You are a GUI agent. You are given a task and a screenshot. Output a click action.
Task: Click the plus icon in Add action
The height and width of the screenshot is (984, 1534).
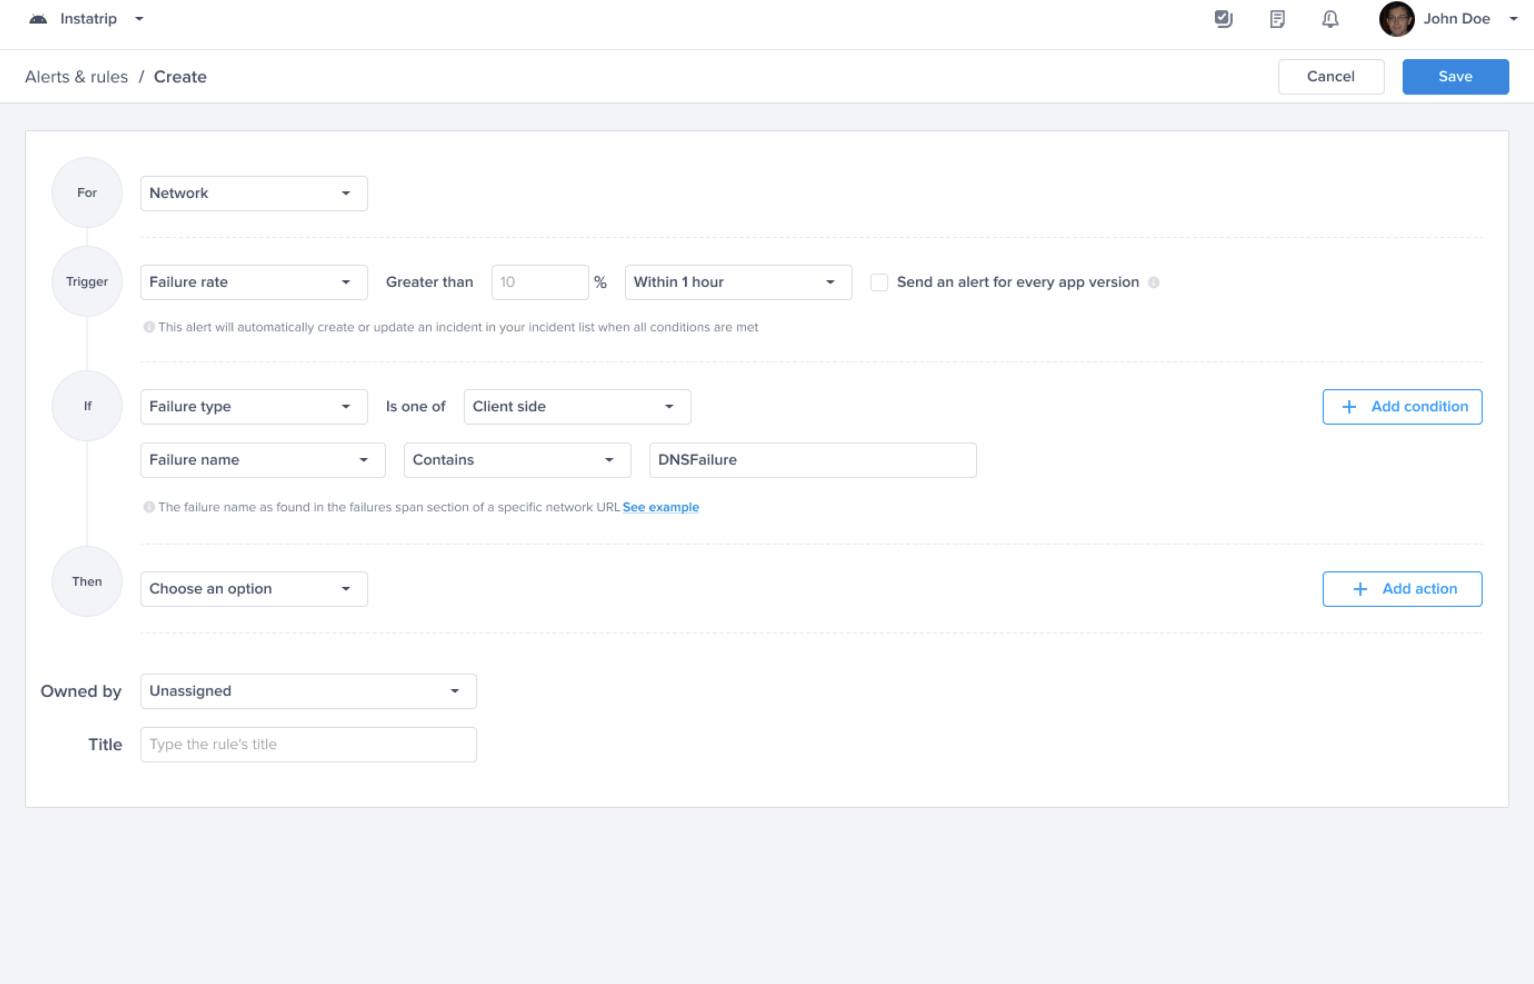coord(1360,589)
